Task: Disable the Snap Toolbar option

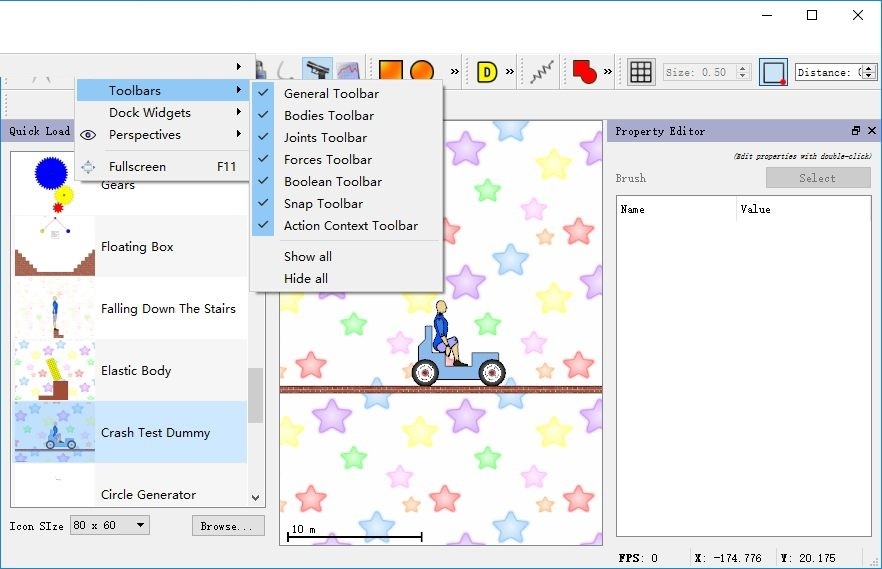Action: (x=323, y=204)
